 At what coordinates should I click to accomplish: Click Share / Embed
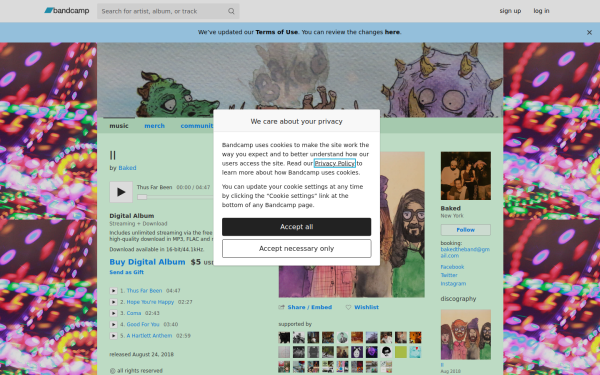click(310, 307)
